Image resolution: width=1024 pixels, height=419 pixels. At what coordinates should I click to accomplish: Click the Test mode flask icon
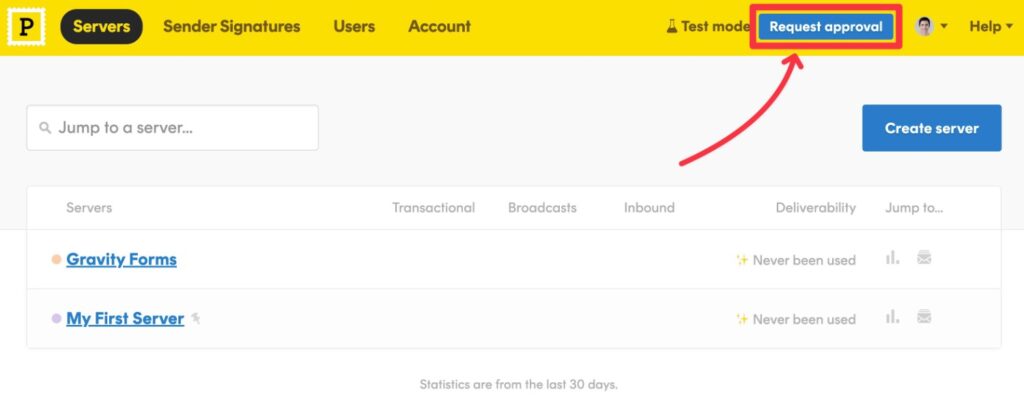click(672, 27)
